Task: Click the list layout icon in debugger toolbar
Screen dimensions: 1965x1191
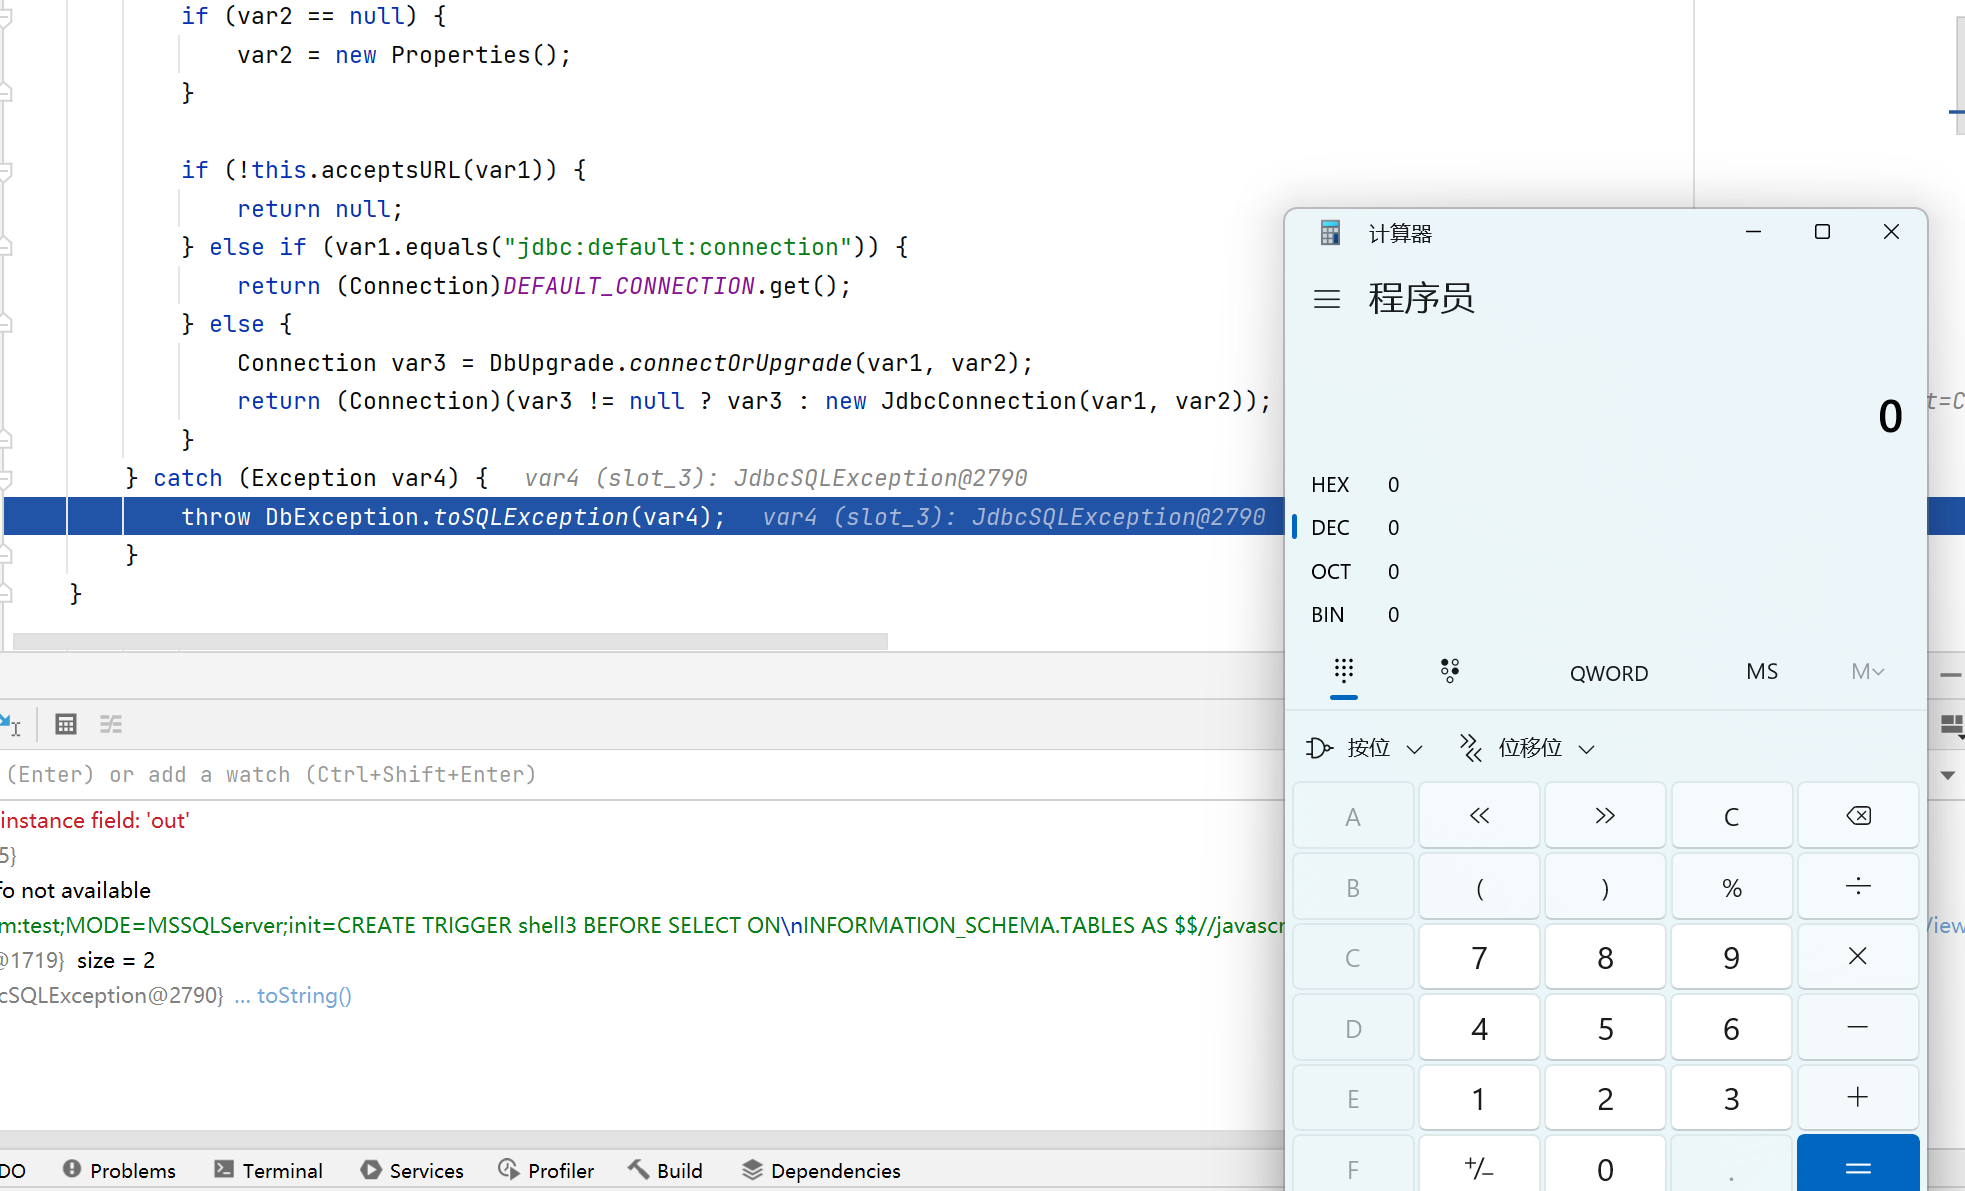Action: tap(111, 724)
